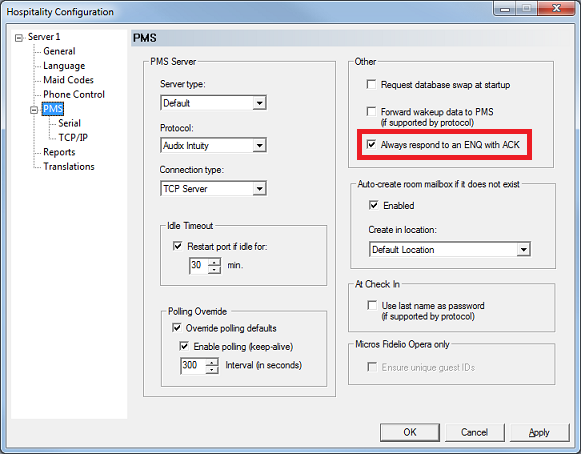
Task: Collapse the PMS tree node
Action: pos(34,110)
